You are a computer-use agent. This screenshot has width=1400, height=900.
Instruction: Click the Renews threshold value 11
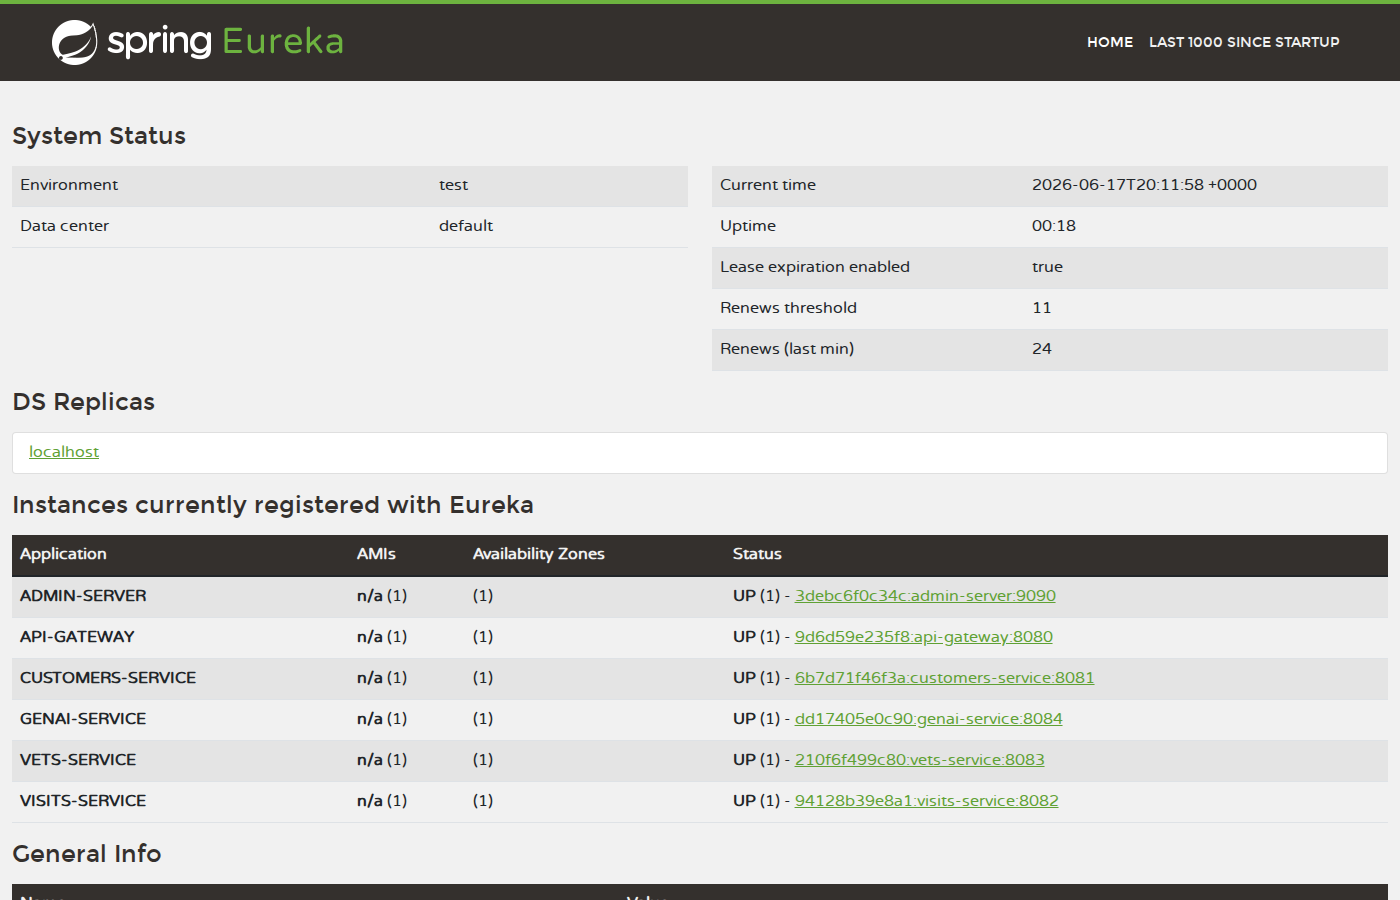coord(1042,308)
